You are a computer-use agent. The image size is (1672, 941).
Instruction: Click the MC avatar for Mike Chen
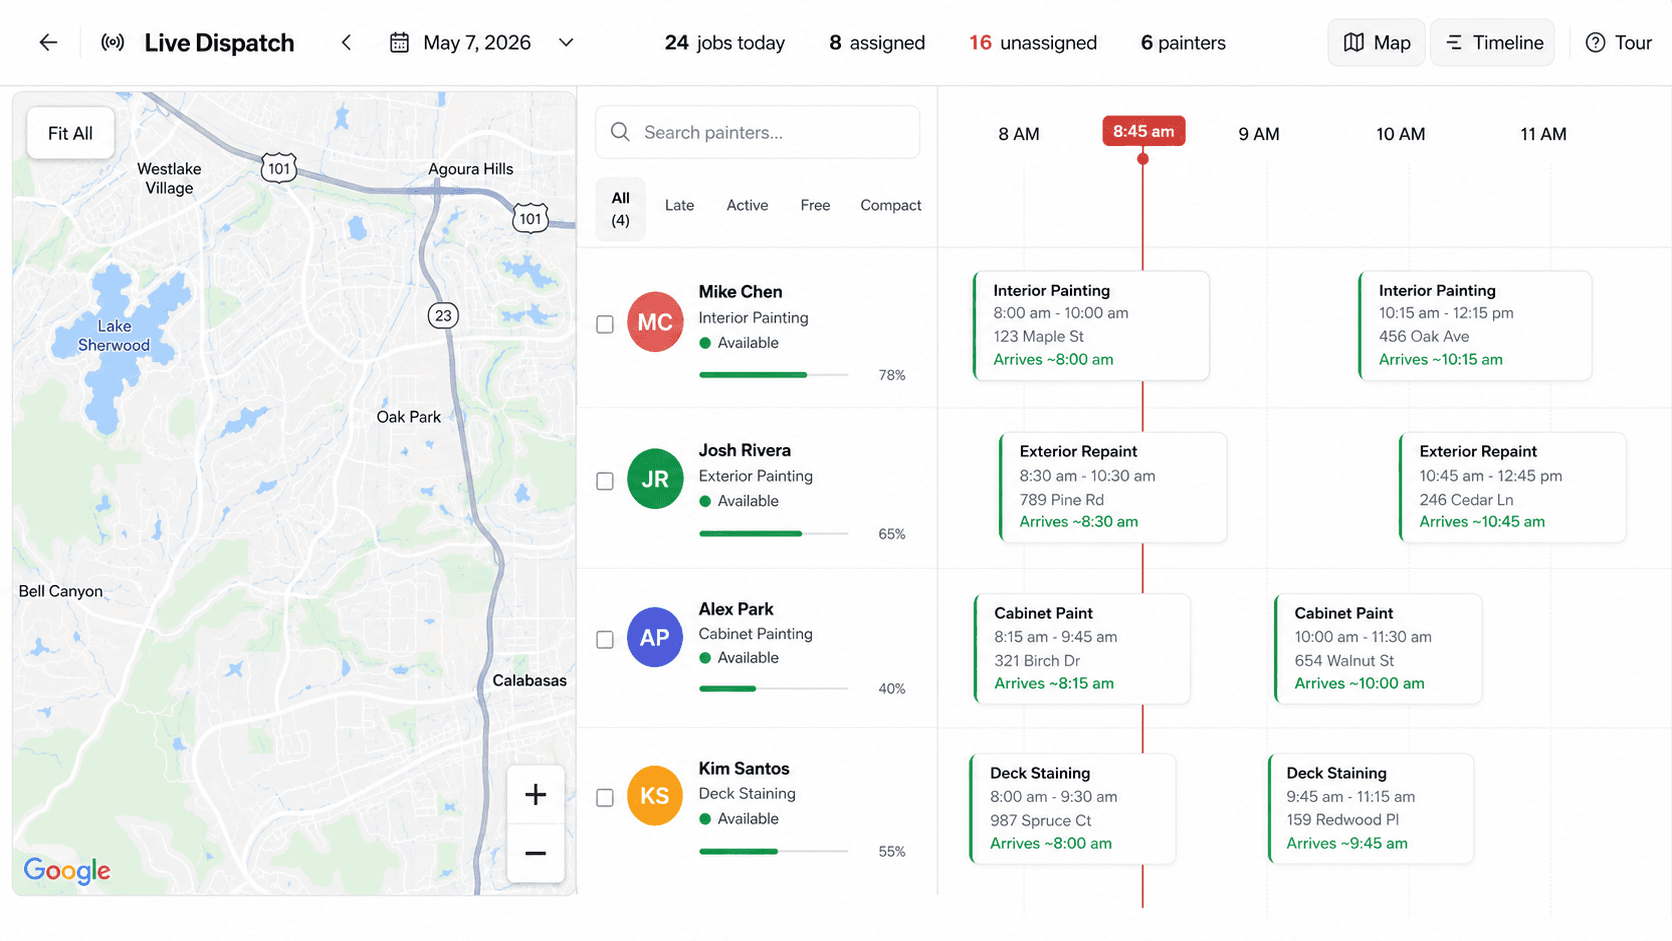coord(655,322)
